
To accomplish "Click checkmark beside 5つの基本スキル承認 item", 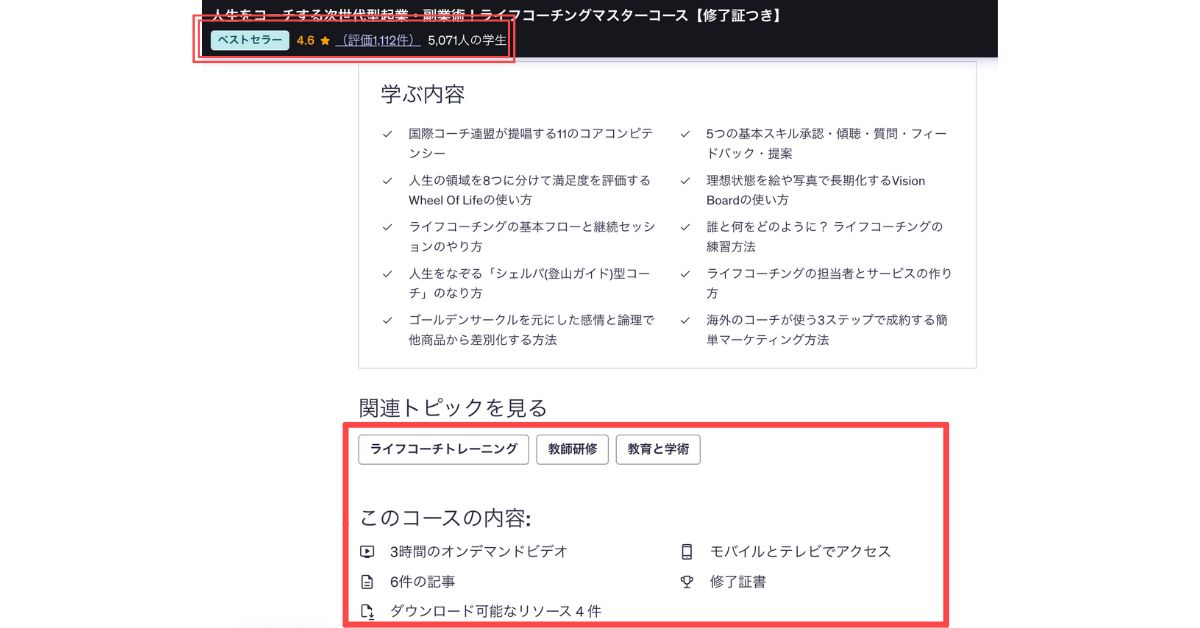I will point(685,134).
